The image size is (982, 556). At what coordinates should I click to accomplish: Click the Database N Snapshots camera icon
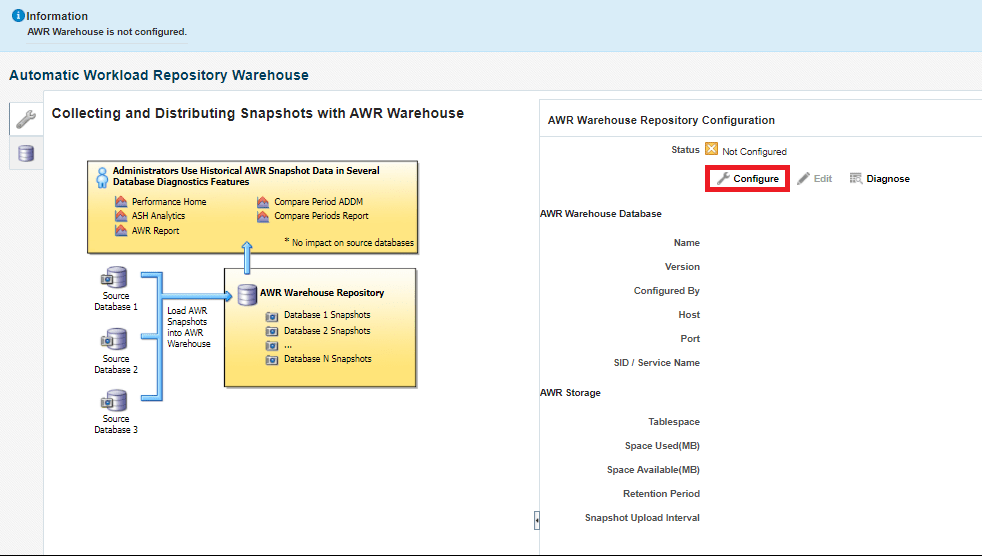click(x=272, y=359)
